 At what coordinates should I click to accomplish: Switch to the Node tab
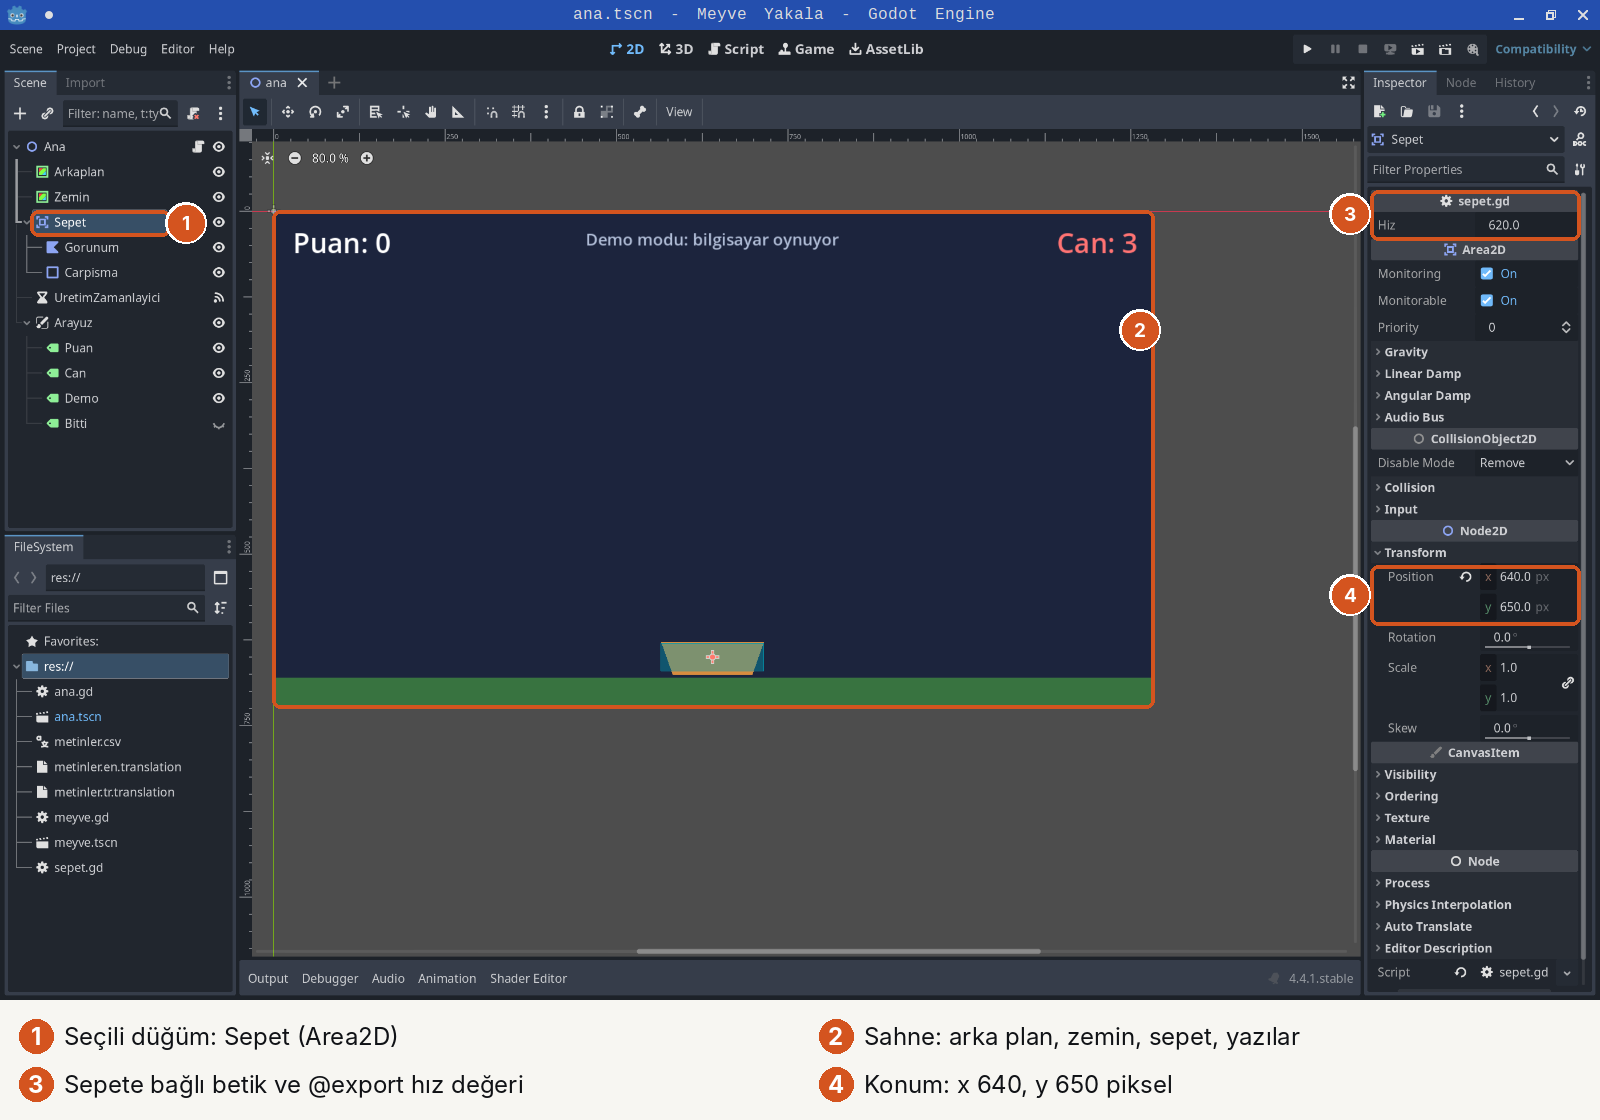point(1460,83)
